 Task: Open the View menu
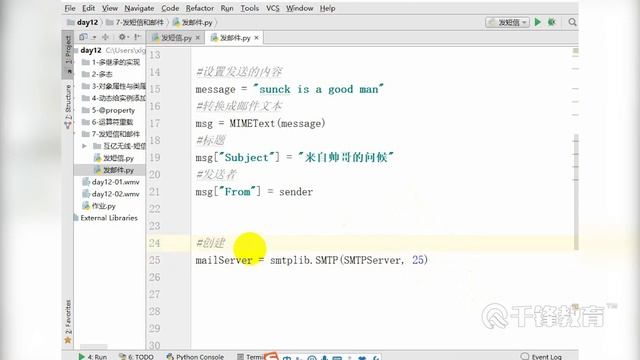(109, 8)
